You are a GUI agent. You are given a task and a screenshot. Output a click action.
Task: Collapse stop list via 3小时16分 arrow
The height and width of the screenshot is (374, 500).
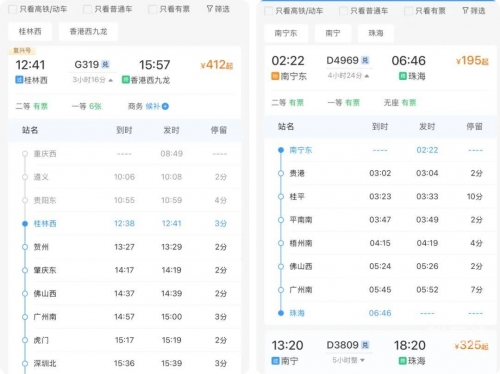coord(111,80)
